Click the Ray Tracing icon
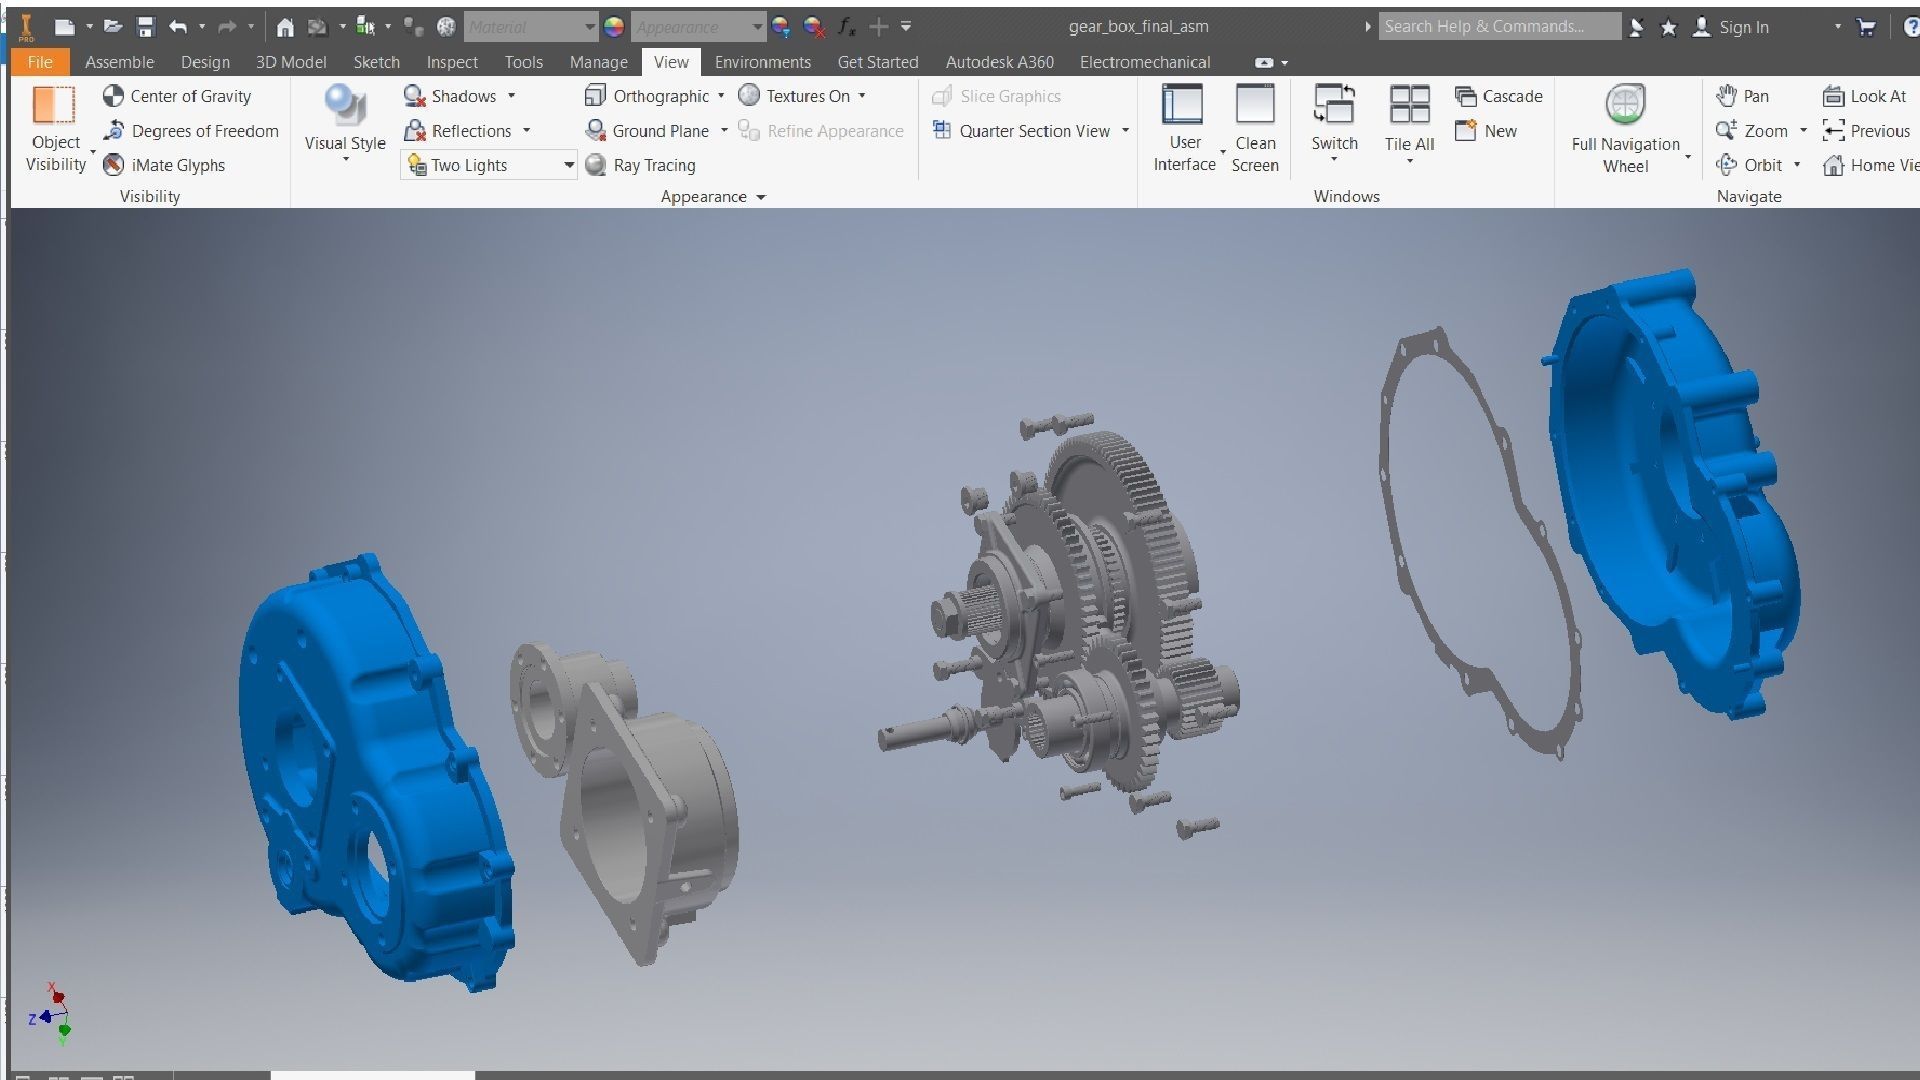The width and height of the screenshot is (1920, 1080). 596,165
